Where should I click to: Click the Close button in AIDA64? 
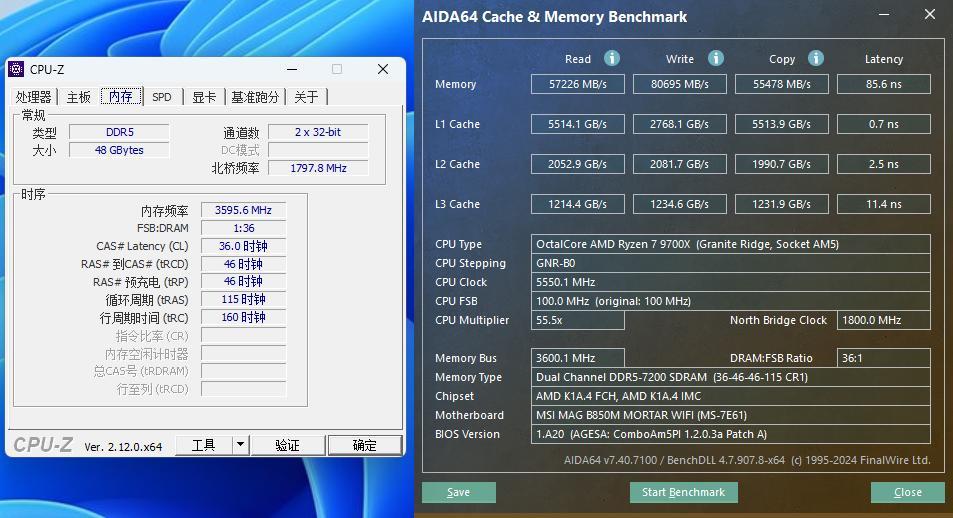point(908,492)
